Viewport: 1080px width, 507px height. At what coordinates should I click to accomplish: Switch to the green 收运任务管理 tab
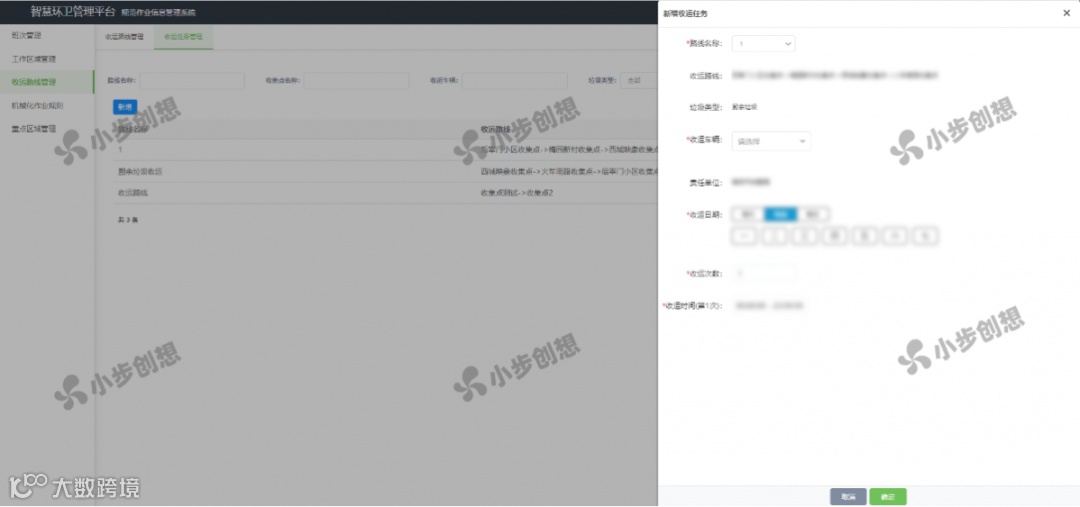[x=183, y=37]
